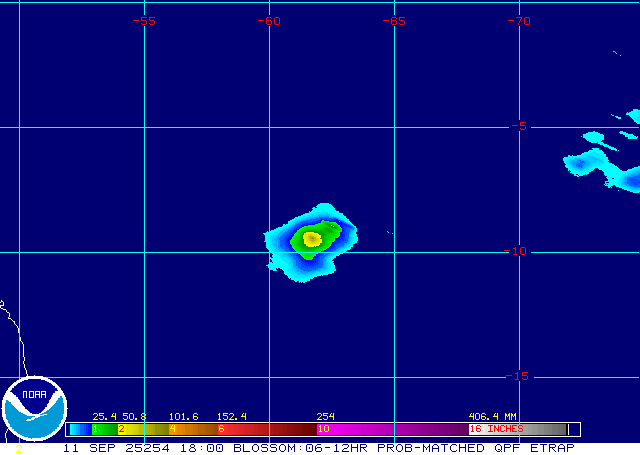Image resolution: width=640 pixels, height=455 pixels.
Task: Click the yellow storm core of Blossom
Action: pyautogui.click(x=311, y=239)
